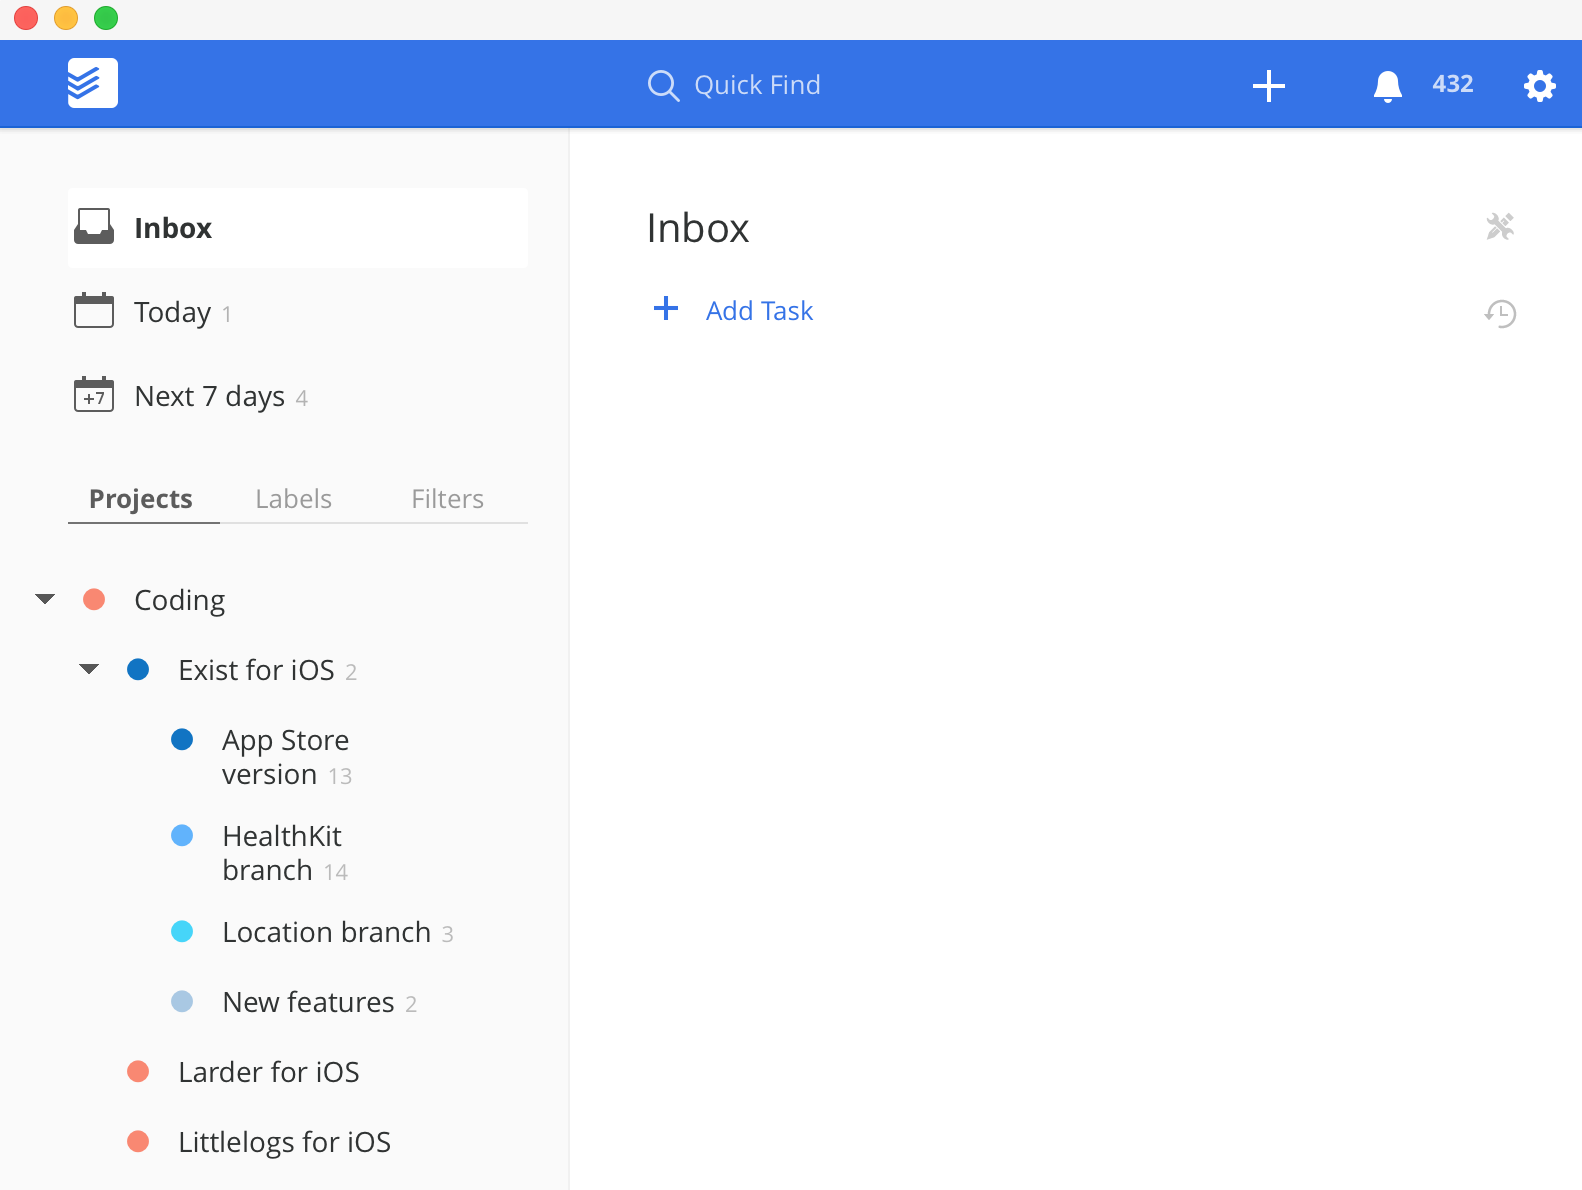Open the Next 7 days view
1582x1190 pixels.
[209, 396]
